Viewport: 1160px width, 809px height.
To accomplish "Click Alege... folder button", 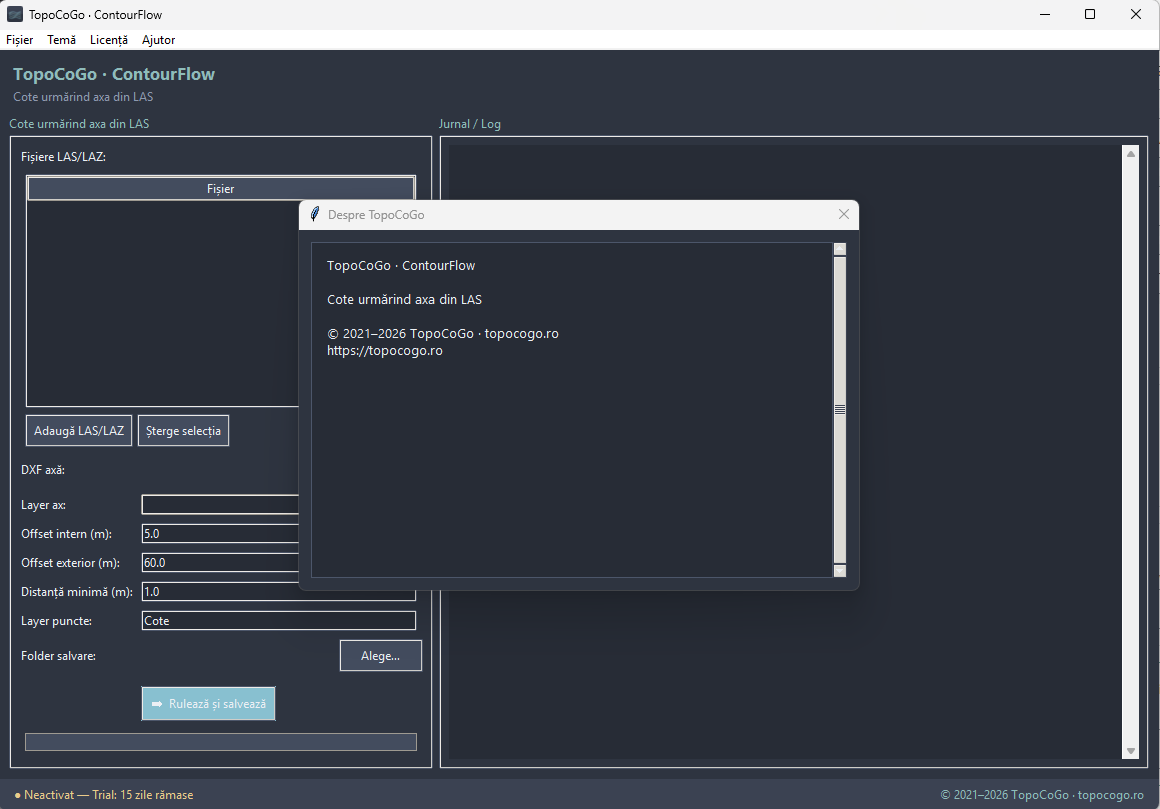I will click(381, 656).
